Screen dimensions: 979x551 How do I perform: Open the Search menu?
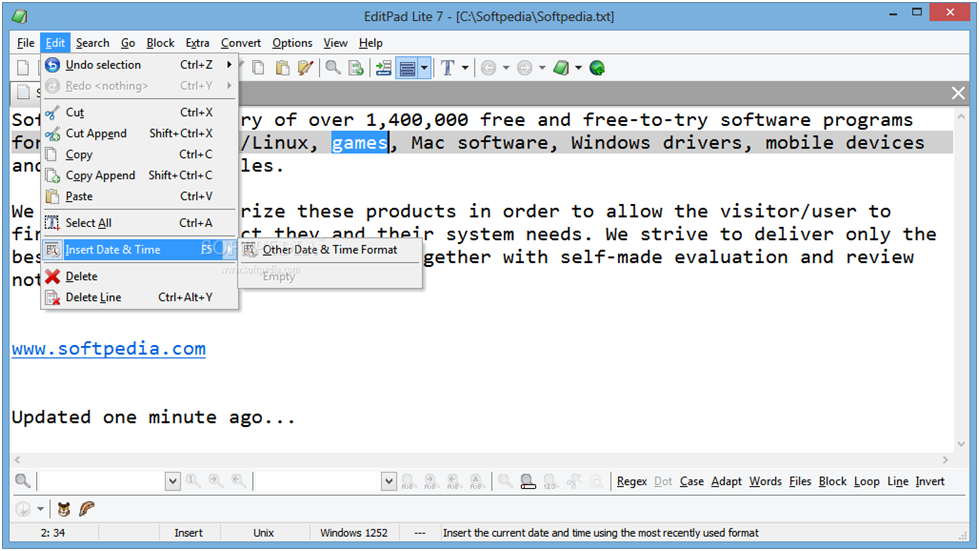[x=92, y=43]
